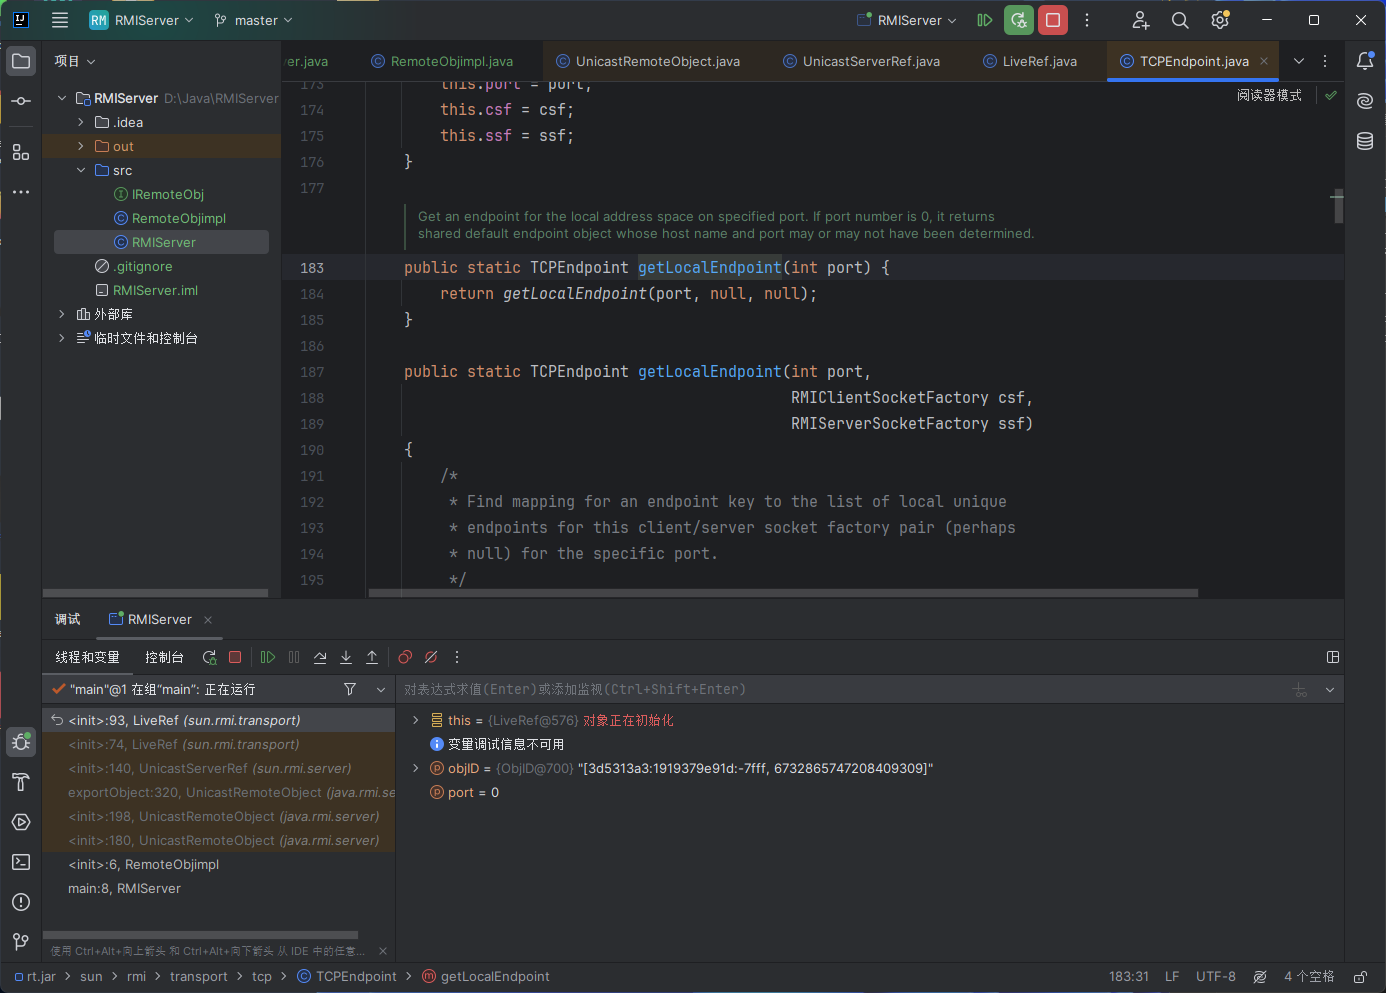Stop debugging with red square in debug toolbar

point(235,657)
